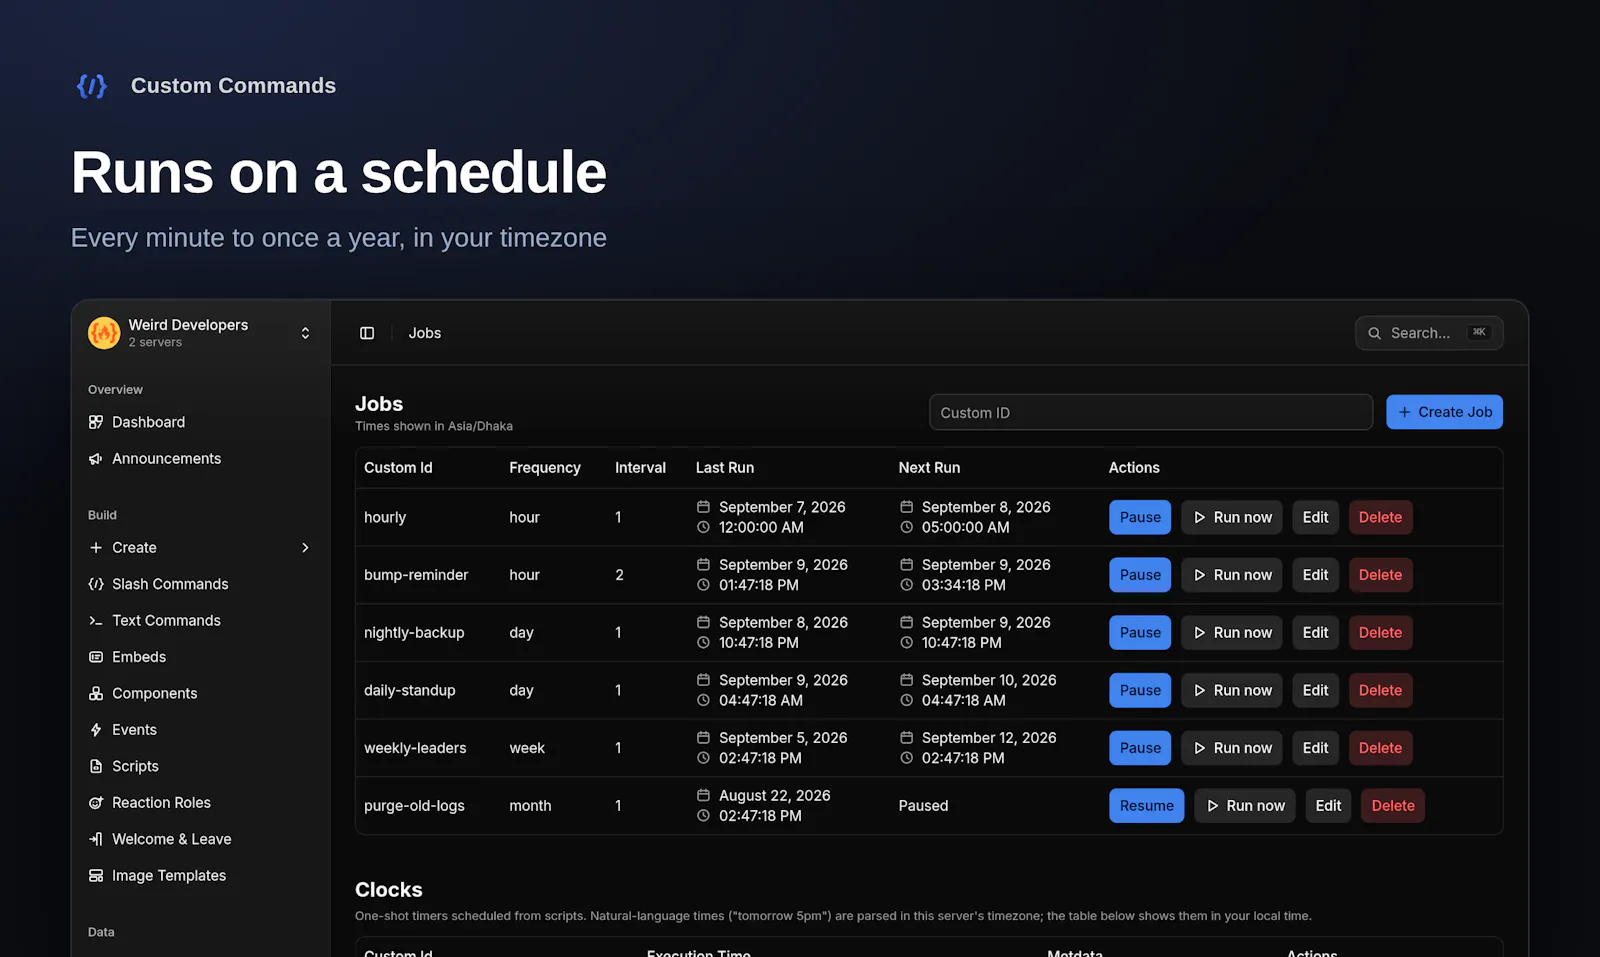Click the Slash Commands braces icon
Screen dimensions: 1600x957
(96, 584)
